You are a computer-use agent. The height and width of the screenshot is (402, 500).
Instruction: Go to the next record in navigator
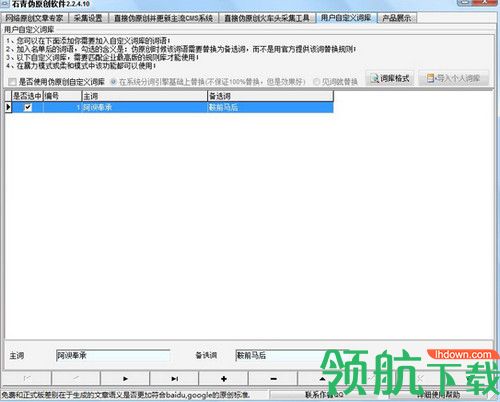click(x=125, y=379)
